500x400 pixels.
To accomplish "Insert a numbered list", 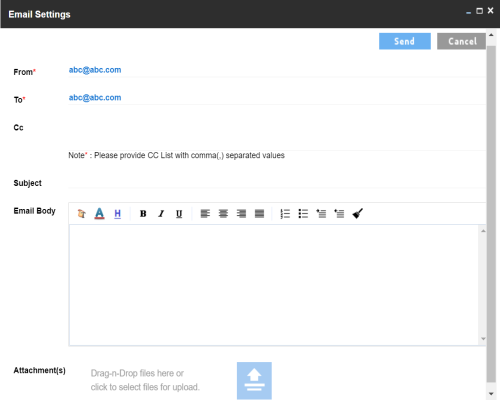I will [285, 213].
